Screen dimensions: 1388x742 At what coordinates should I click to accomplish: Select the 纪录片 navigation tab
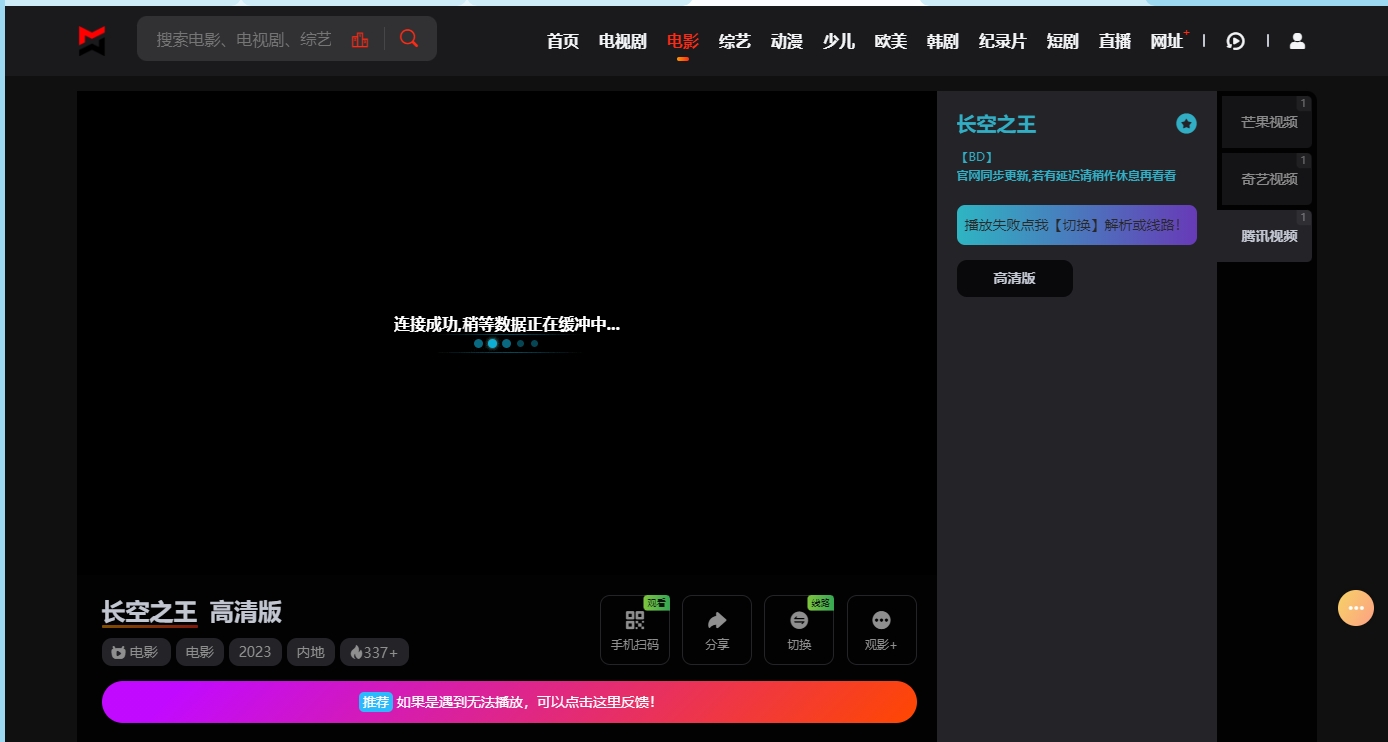pyautogui.click(x=1002, y=41)
